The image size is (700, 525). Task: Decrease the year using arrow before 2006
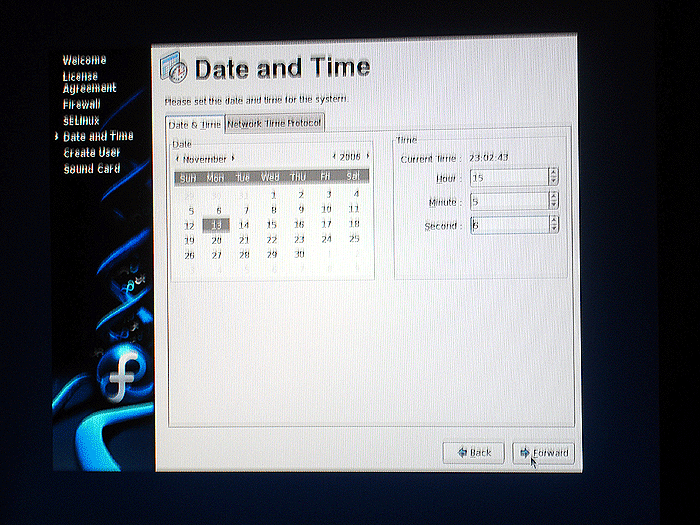point(334,156)
